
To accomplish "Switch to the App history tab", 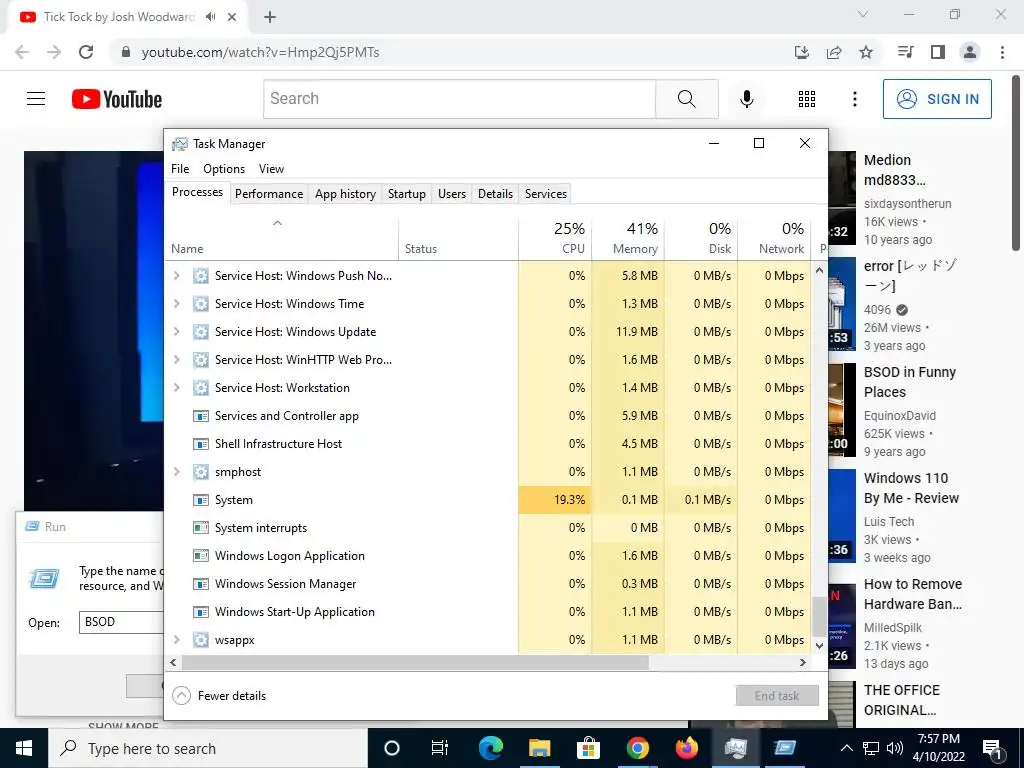I will click(345, 194).
